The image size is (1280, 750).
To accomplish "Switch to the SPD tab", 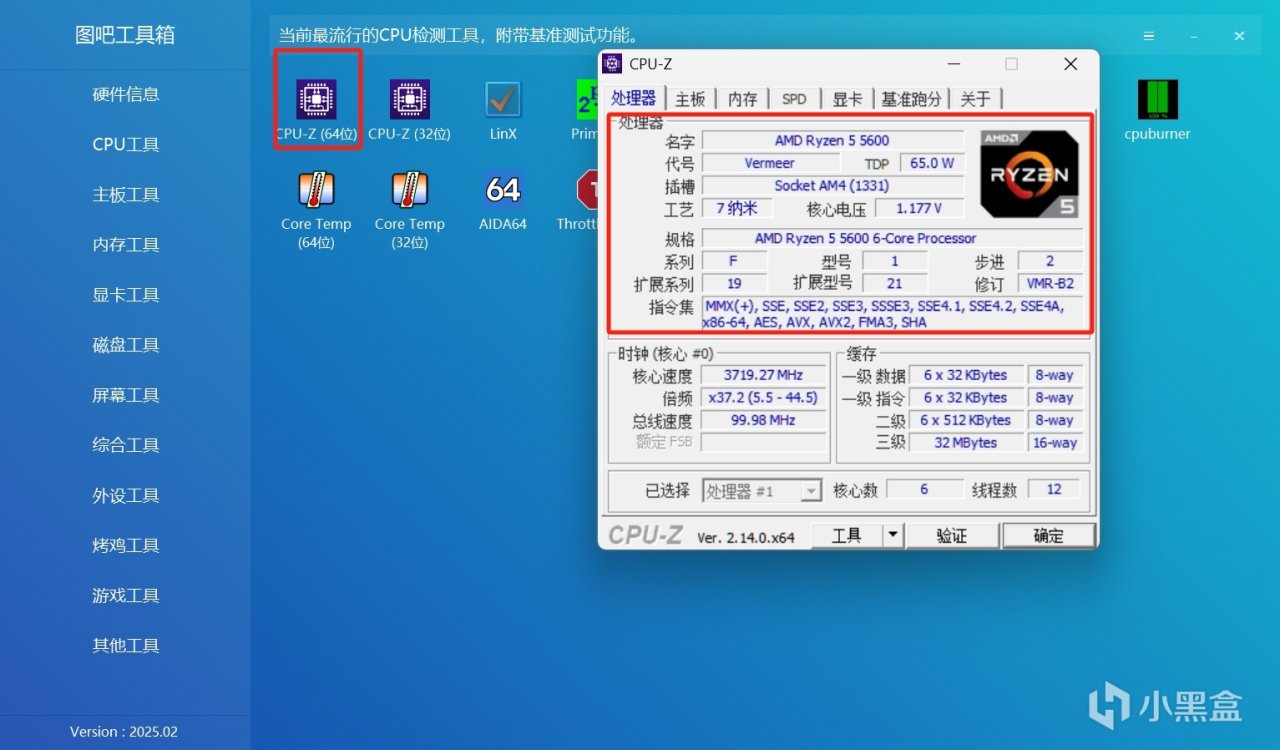I will tap(794, 98).
